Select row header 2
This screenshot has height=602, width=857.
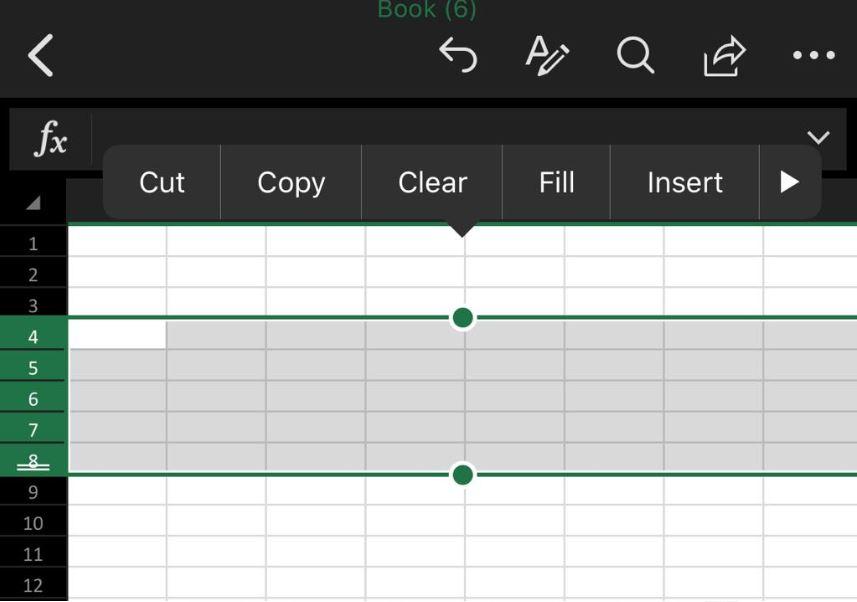click(x=33, y=274)
